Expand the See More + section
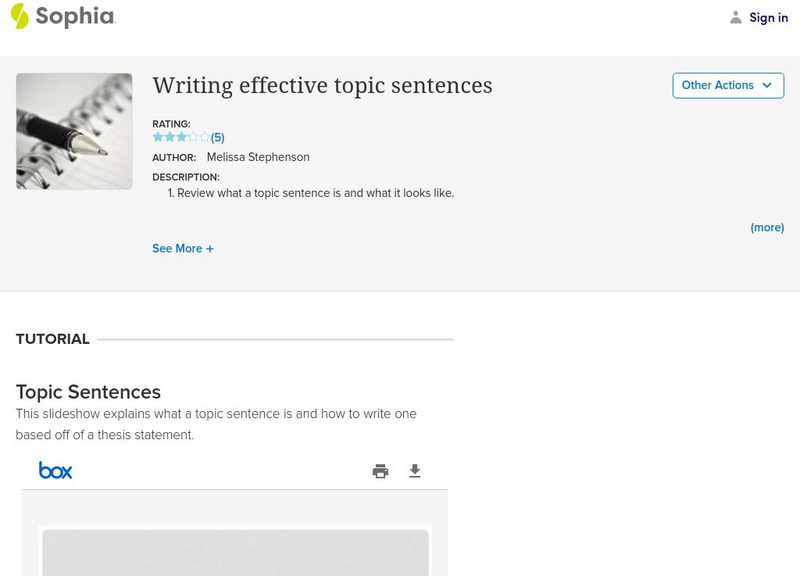Image resolution: width=800 pixels, height=576 pixels. pyautogui.click(x=182, y=248)
